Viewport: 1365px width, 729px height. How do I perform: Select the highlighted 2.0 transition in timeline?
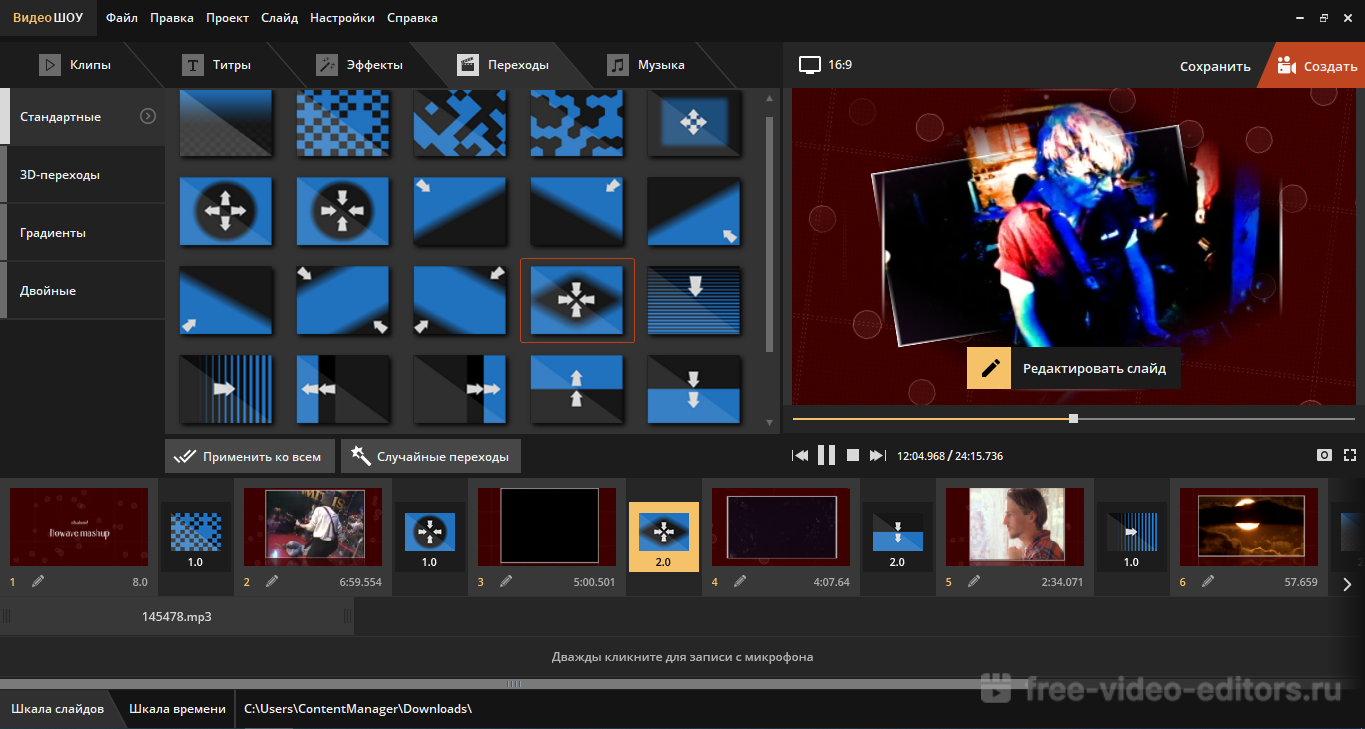(664, 537)
